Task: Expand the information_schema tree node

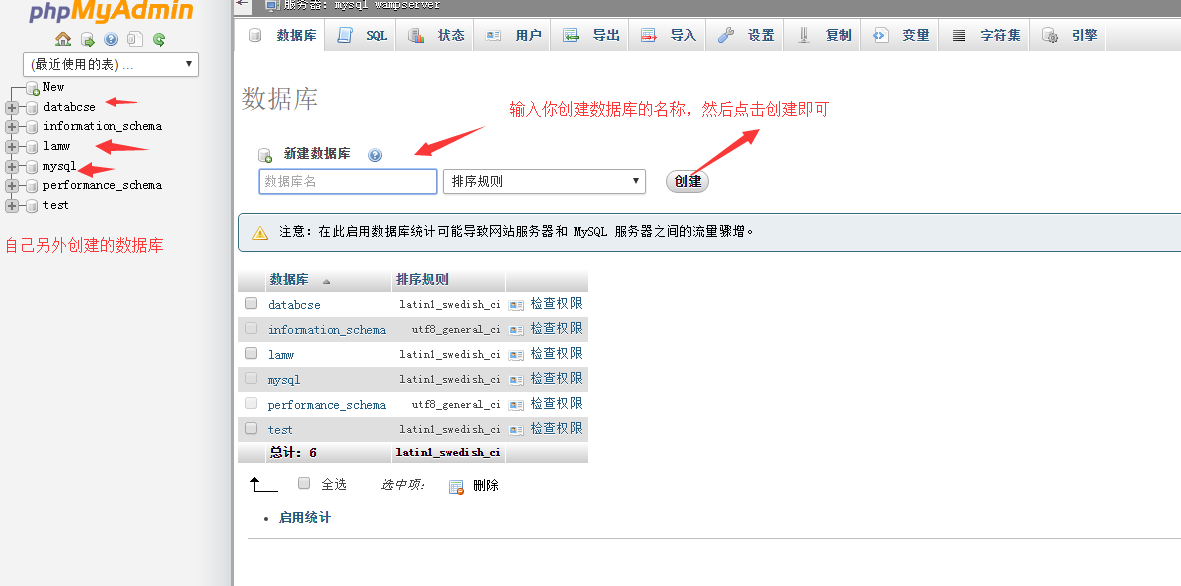Action: [x=11, y=127]
